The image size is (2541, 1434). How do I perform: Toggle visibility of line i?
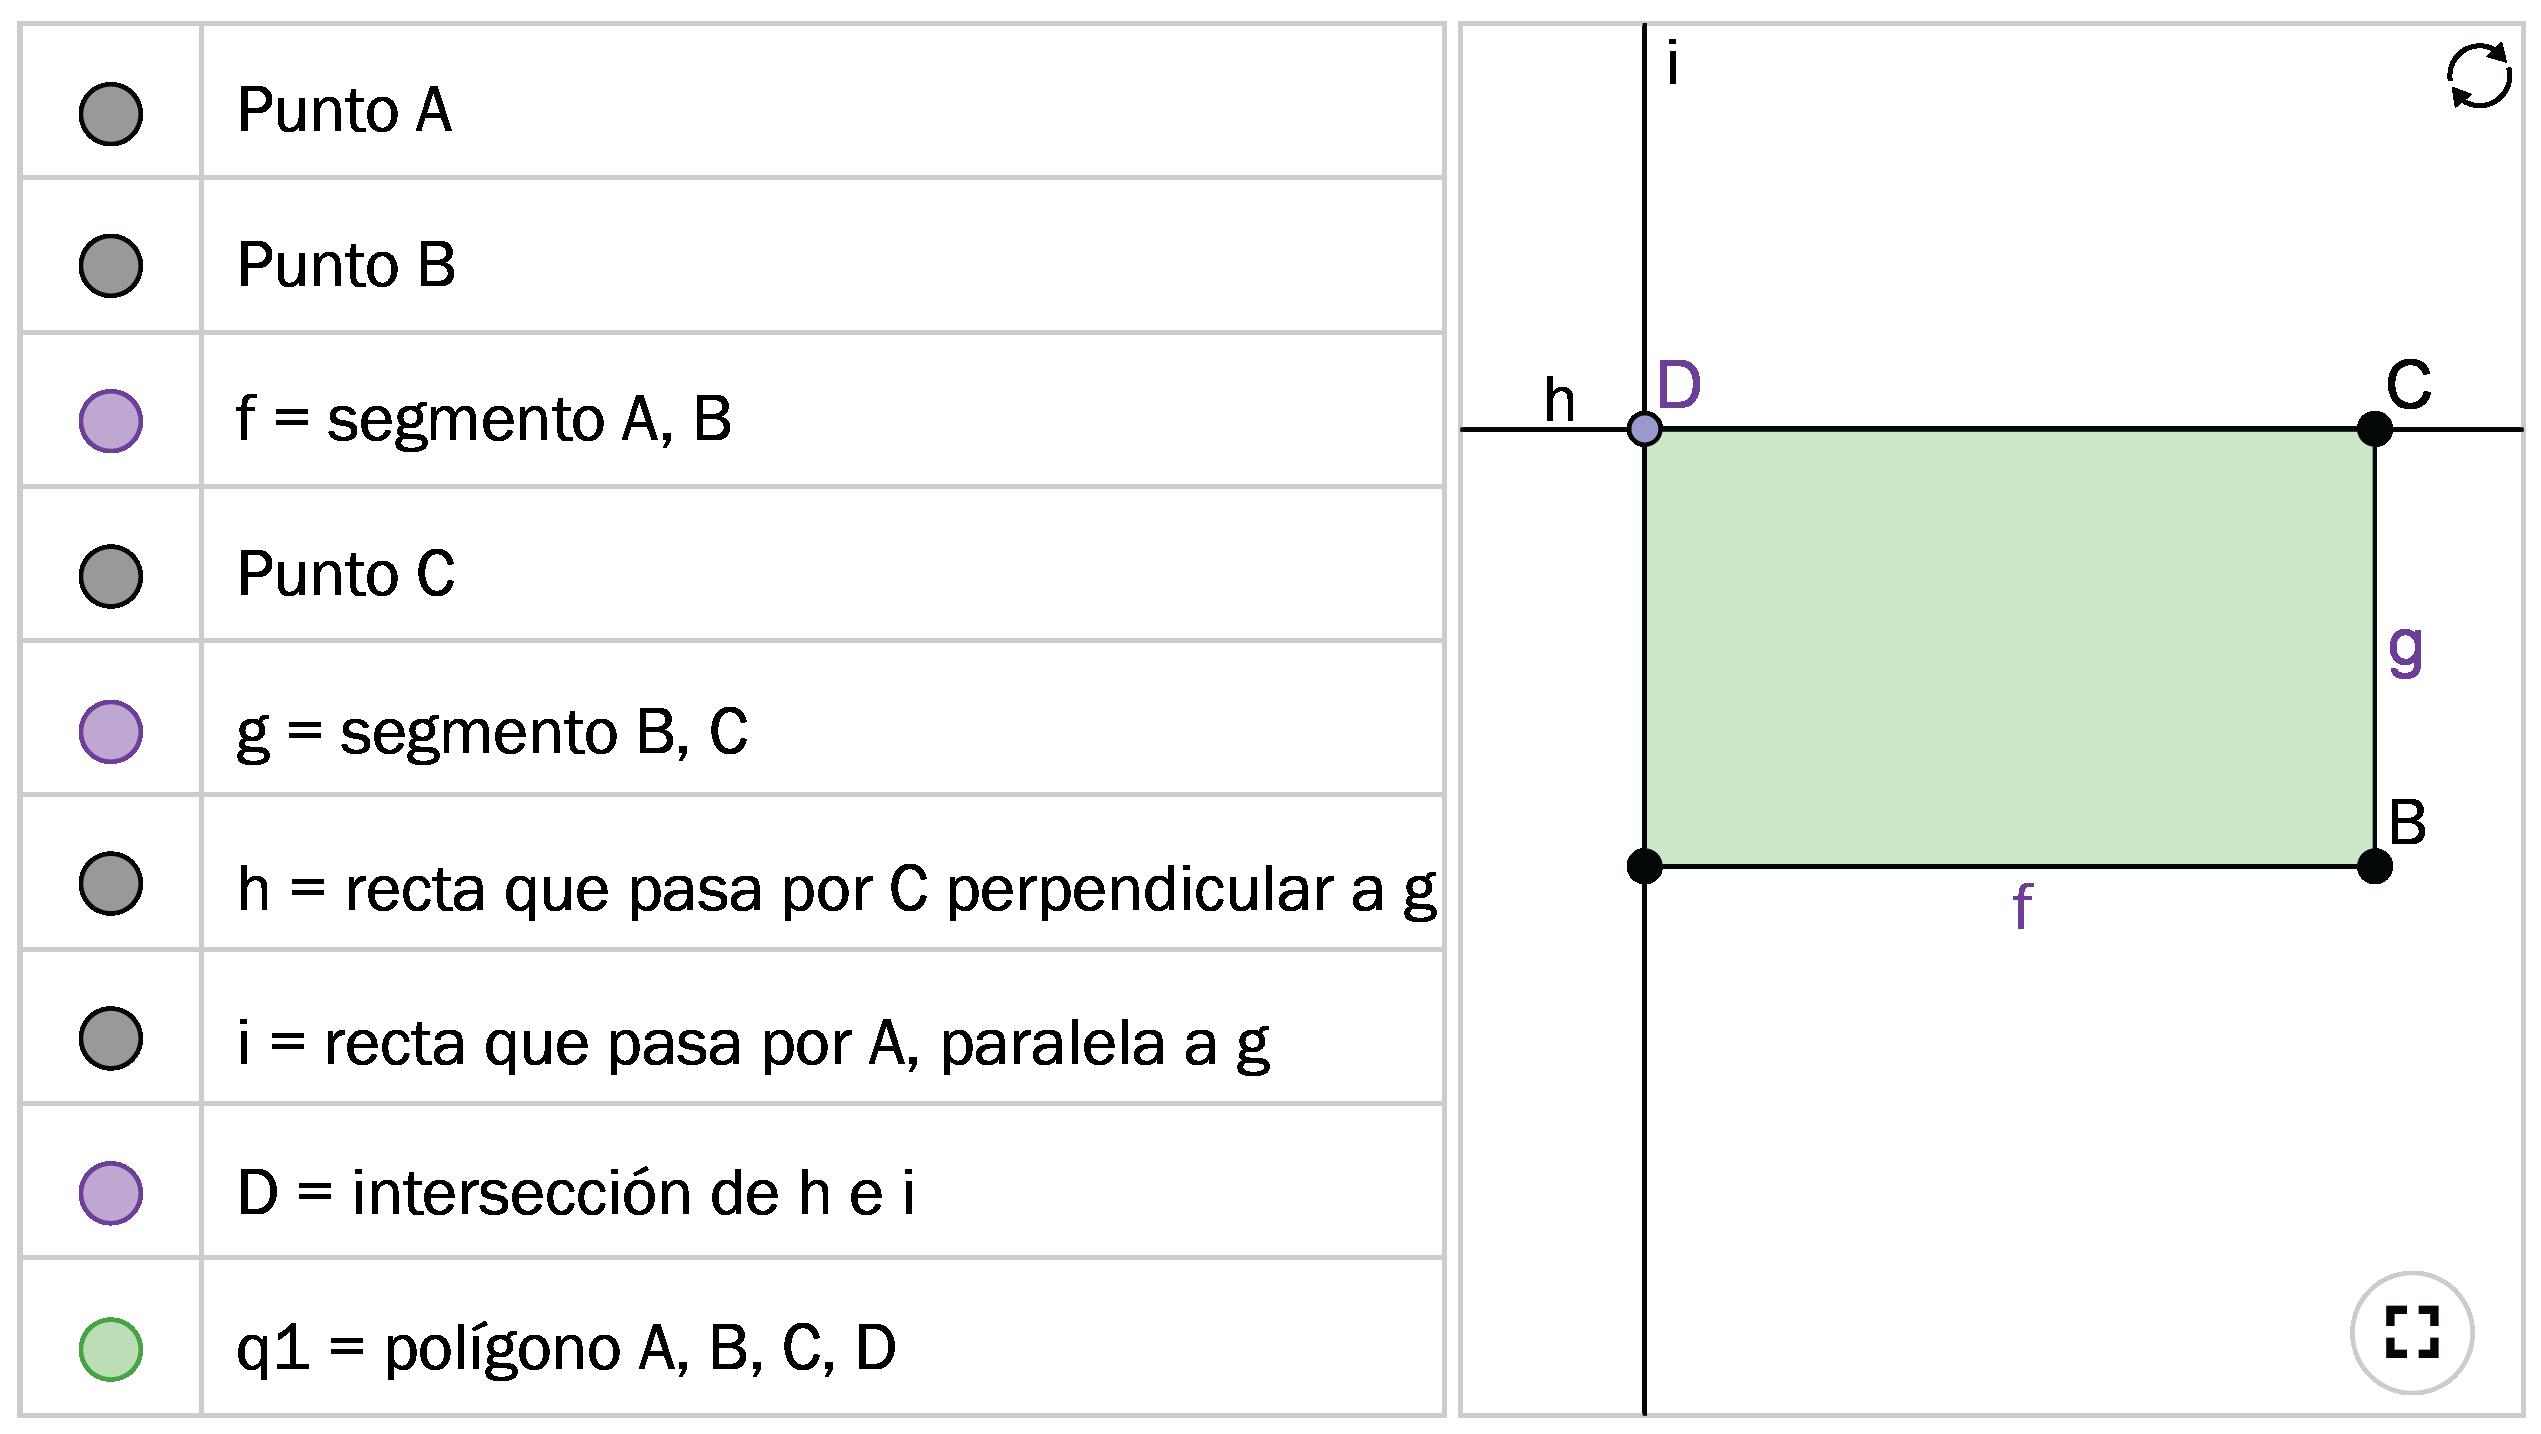point(110,1039)
